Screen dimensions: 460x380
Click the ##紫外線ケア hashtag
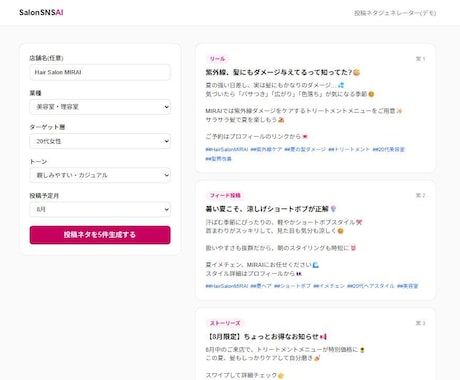coord(266,150)
